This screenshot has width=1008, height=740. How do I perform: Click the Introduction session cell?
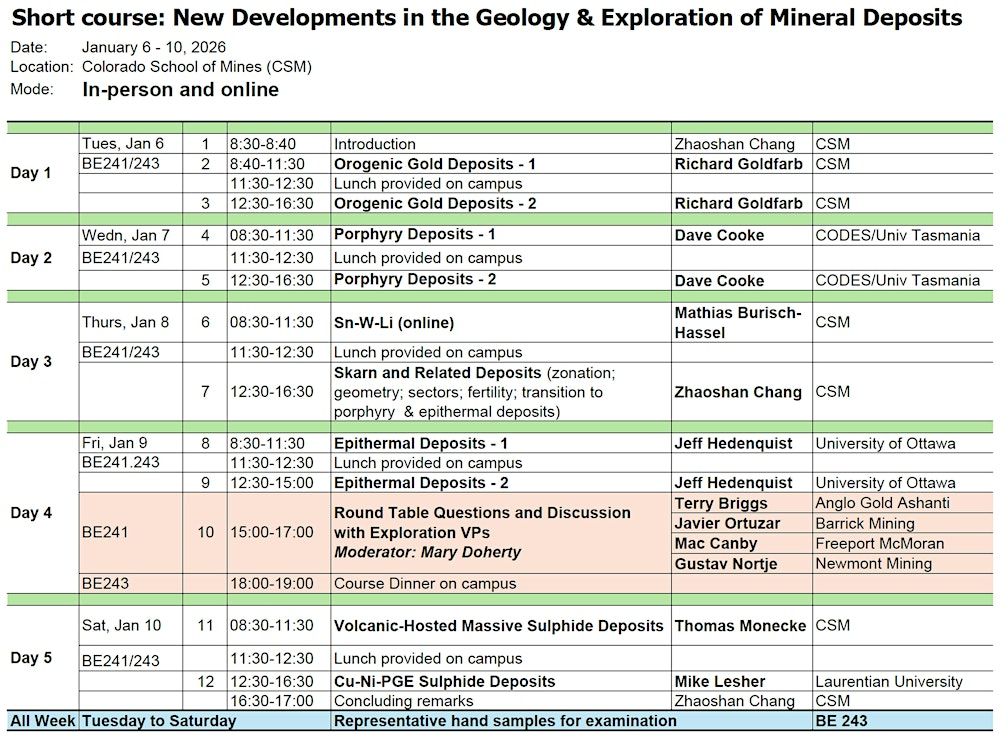coord(375,144)
